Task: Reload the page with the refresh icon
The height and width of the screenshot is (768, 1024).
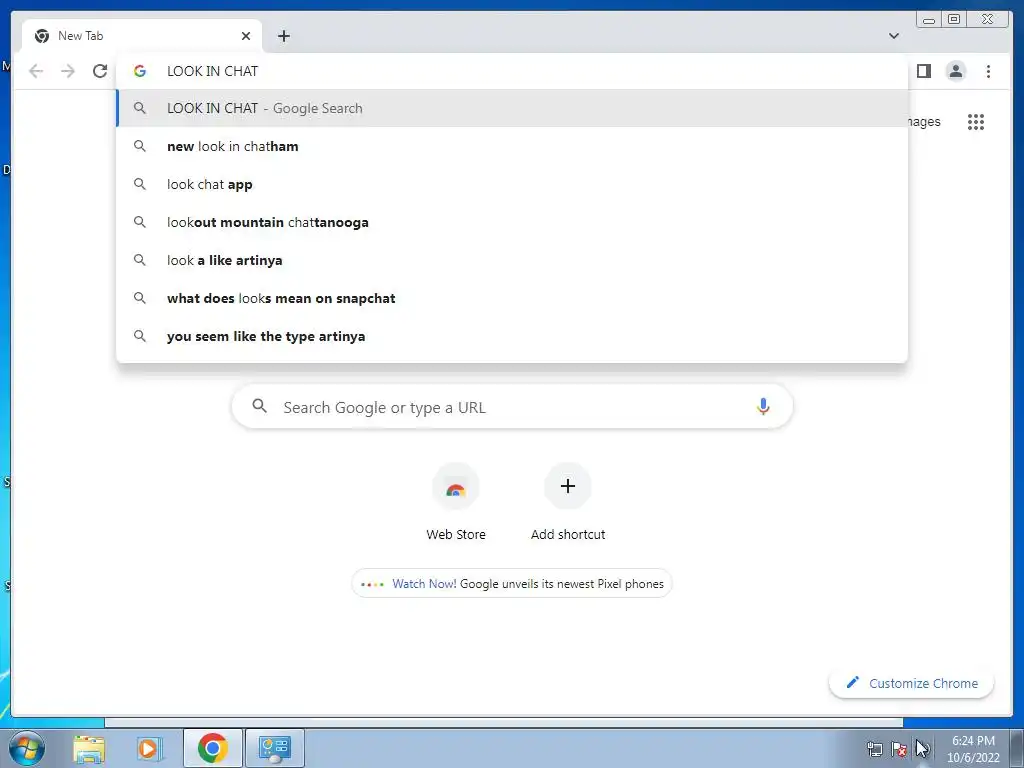Action: pos(100,71)
